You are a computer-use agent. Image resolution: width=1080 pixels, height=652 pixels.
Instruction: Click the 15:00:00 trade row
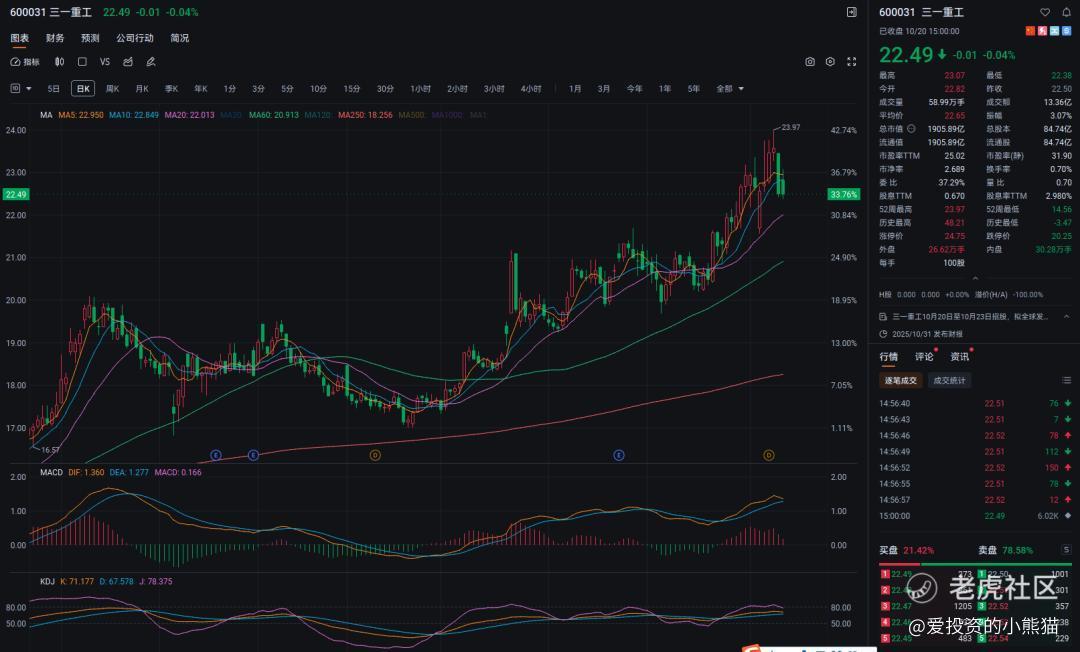pos(975,516)
